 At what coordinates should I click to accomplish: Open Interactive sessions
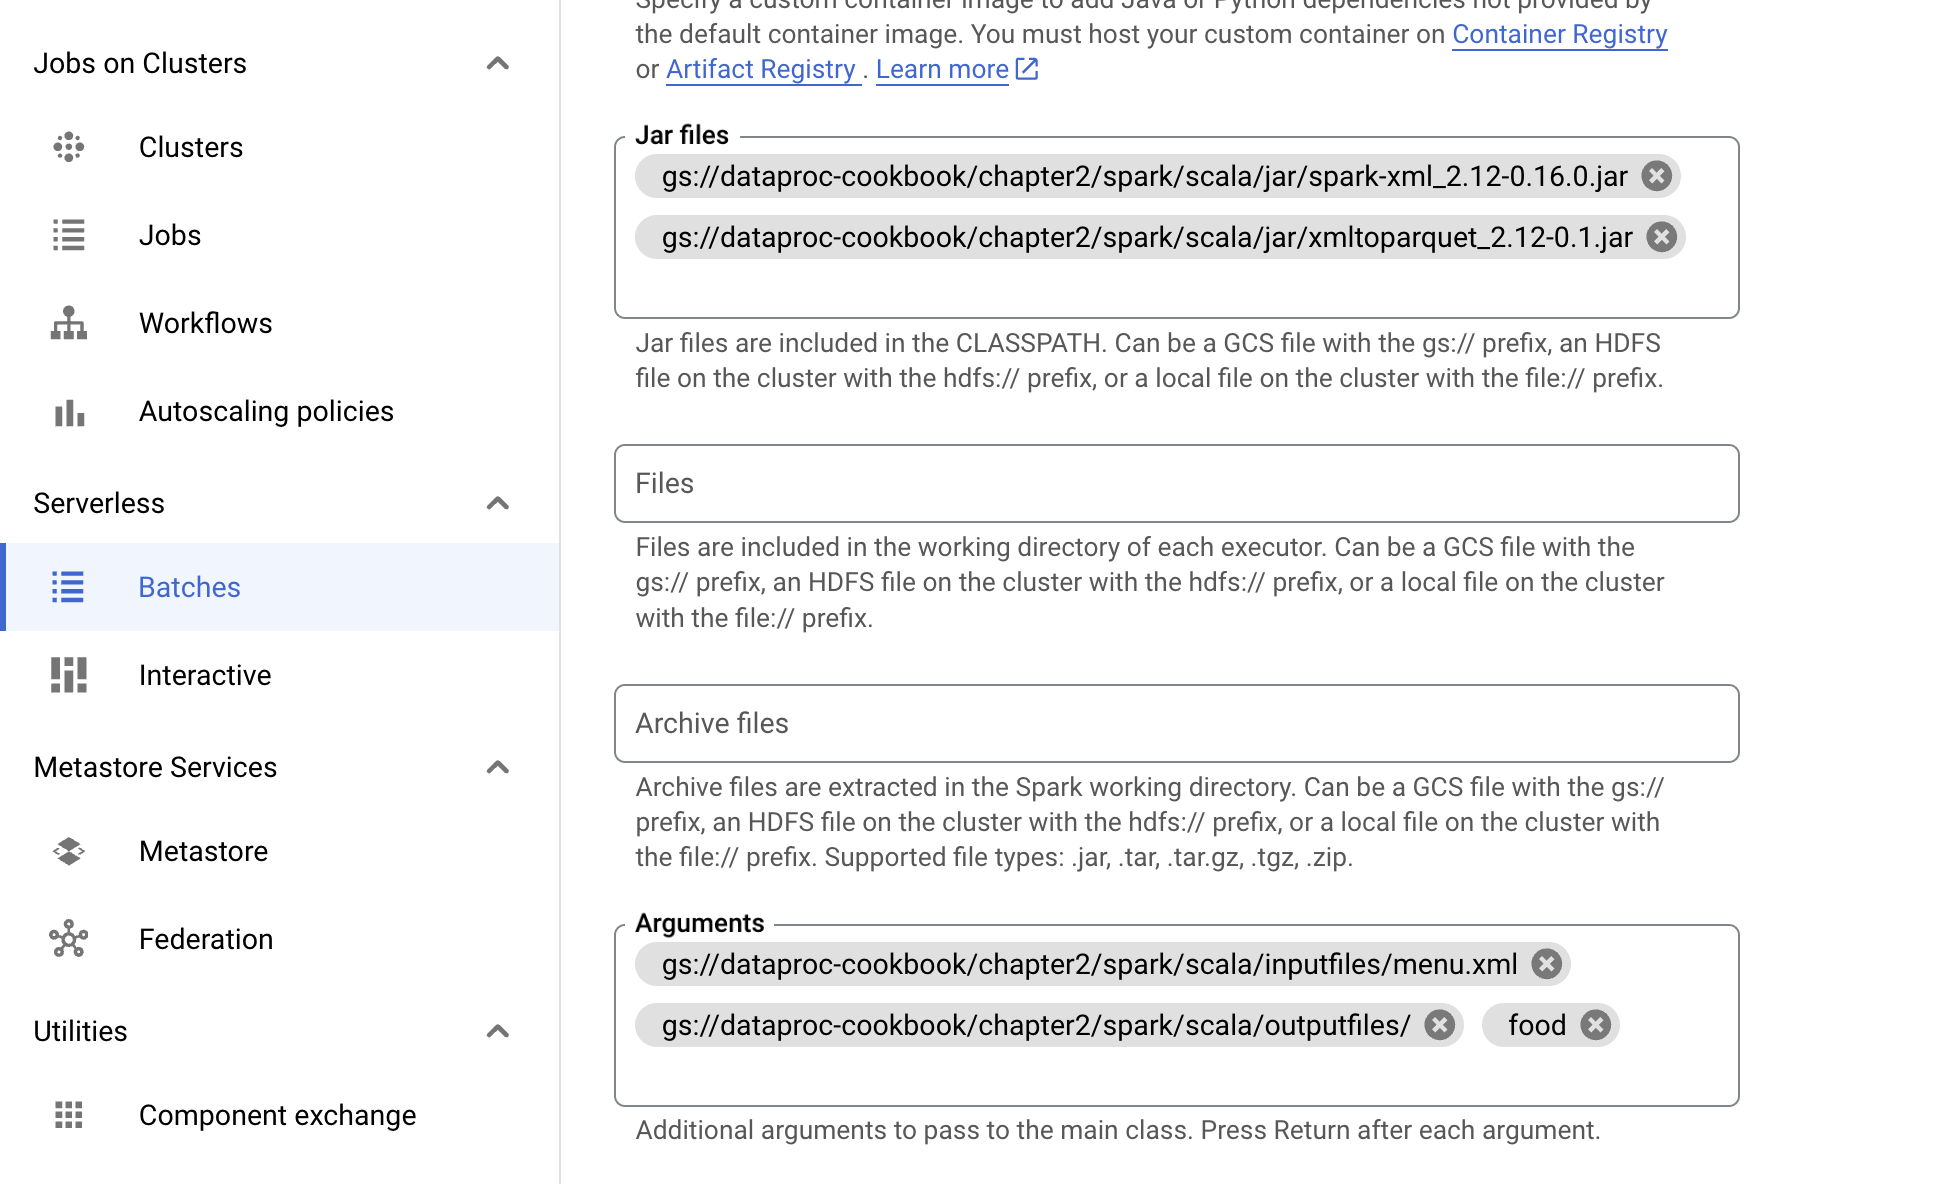click(x=205, y=675)
